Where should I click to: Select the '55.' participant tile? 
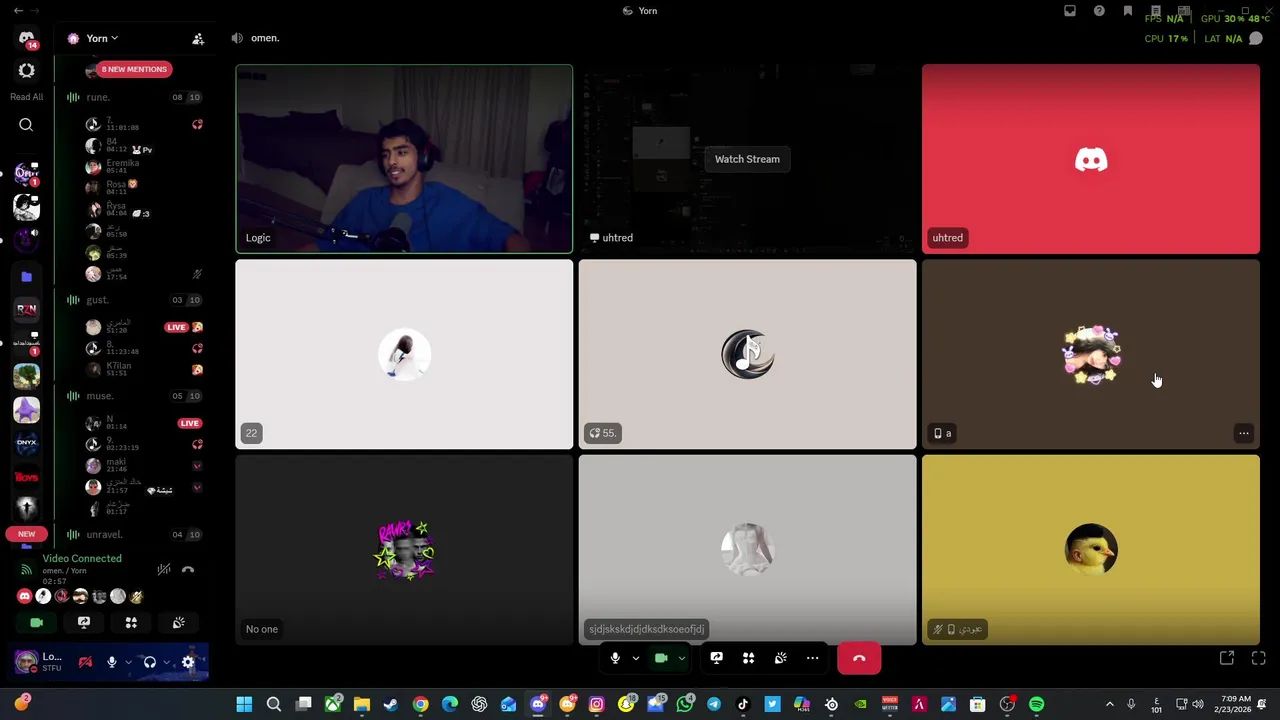747,355
